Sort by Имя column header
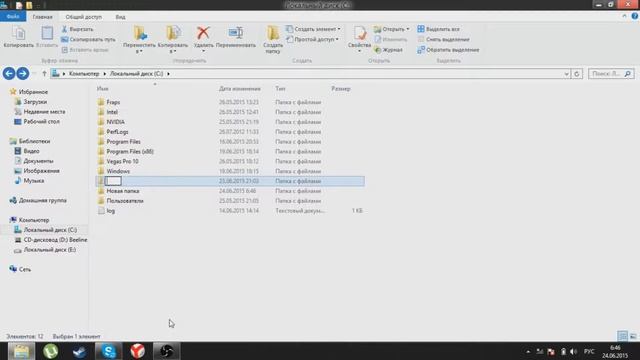 click(x=102, y=89)
